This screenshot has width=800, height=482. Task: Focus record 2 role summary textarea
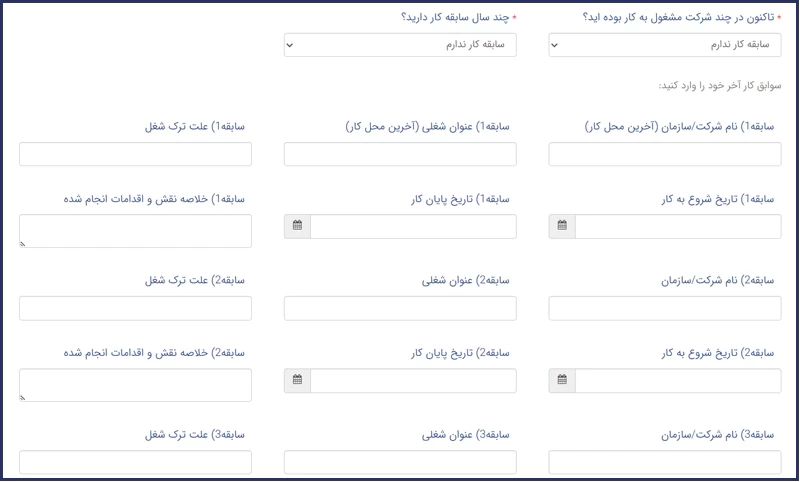135,385
